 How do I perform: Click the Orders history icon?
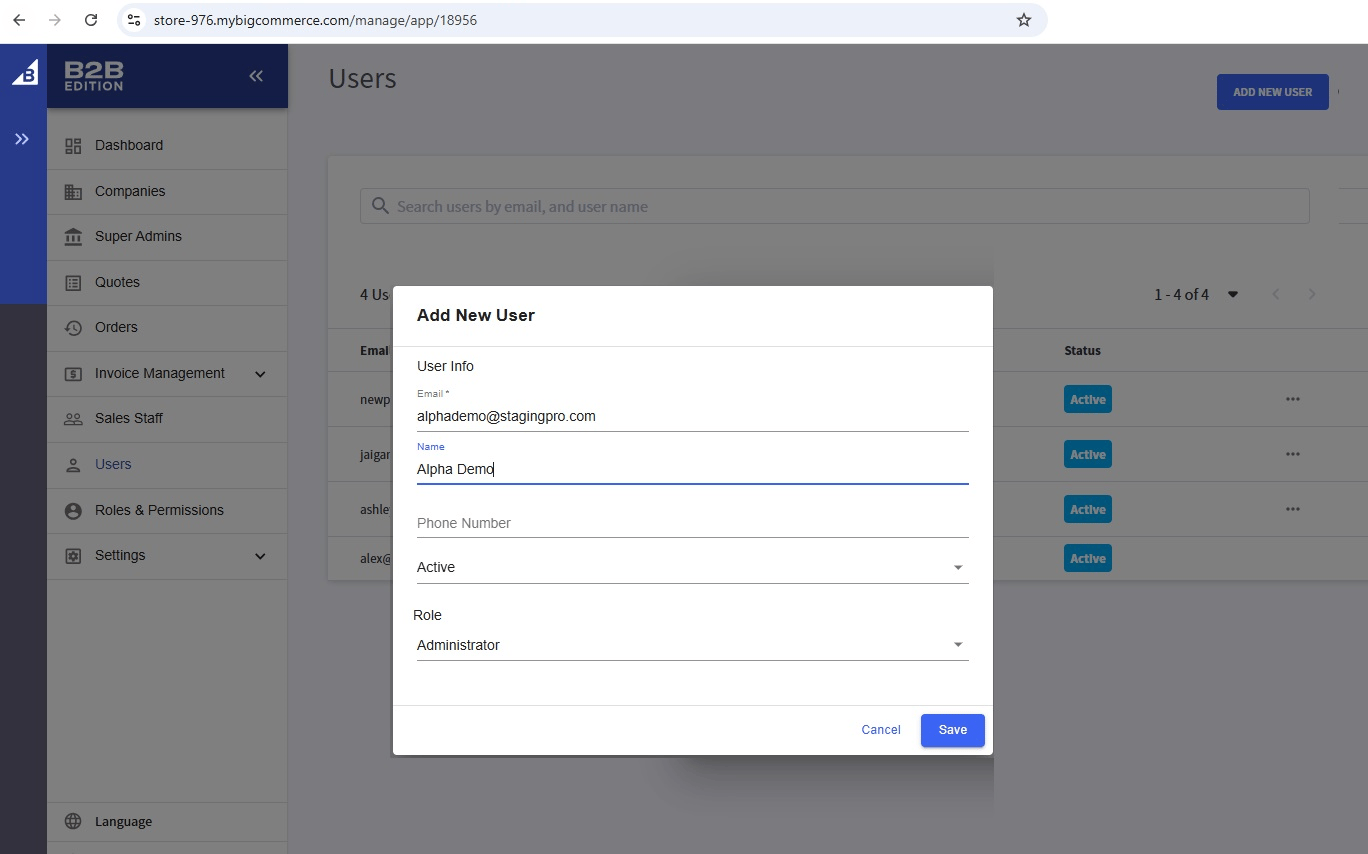coord(73,328)
